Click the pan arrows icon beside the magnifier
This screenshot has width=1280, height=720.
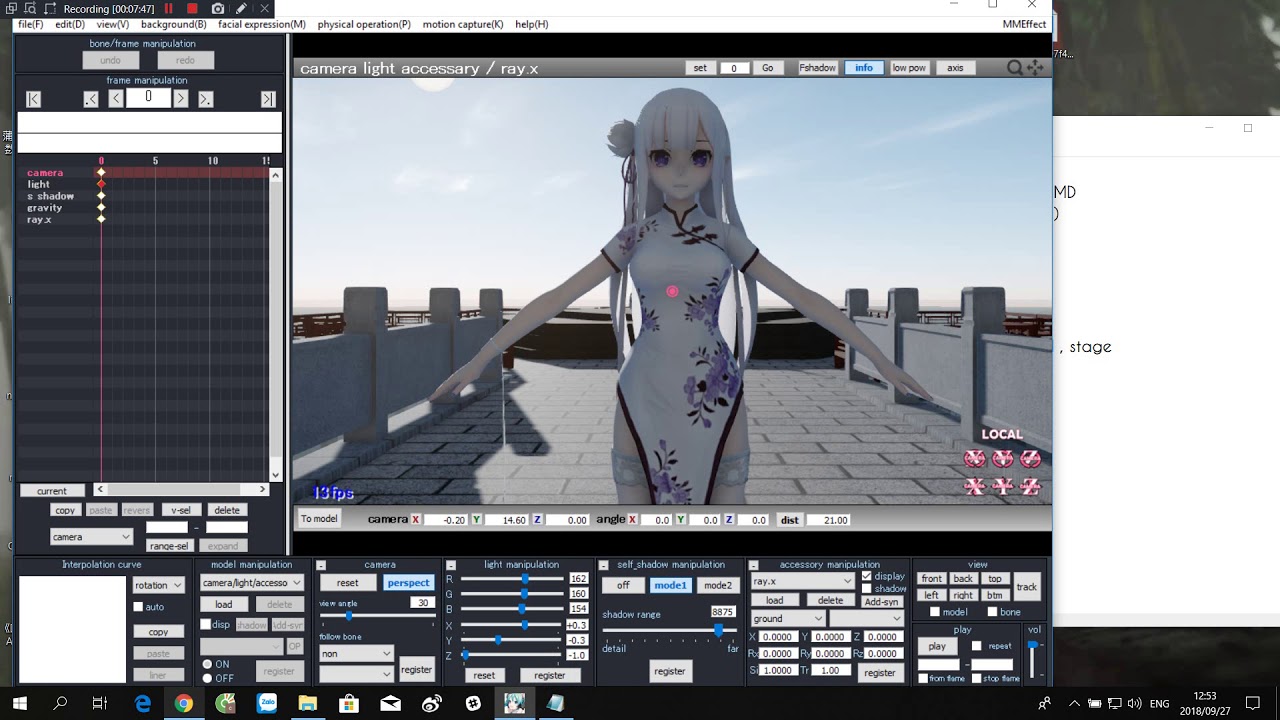pyautogui.click(x=1035, y=68)
